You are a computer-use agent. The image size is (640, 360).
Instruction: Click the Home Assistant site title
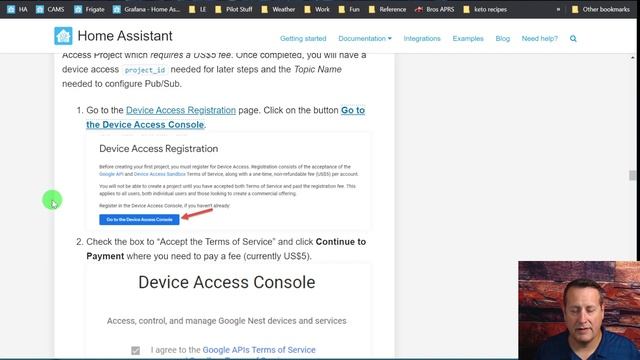click(x=125, y=36)
